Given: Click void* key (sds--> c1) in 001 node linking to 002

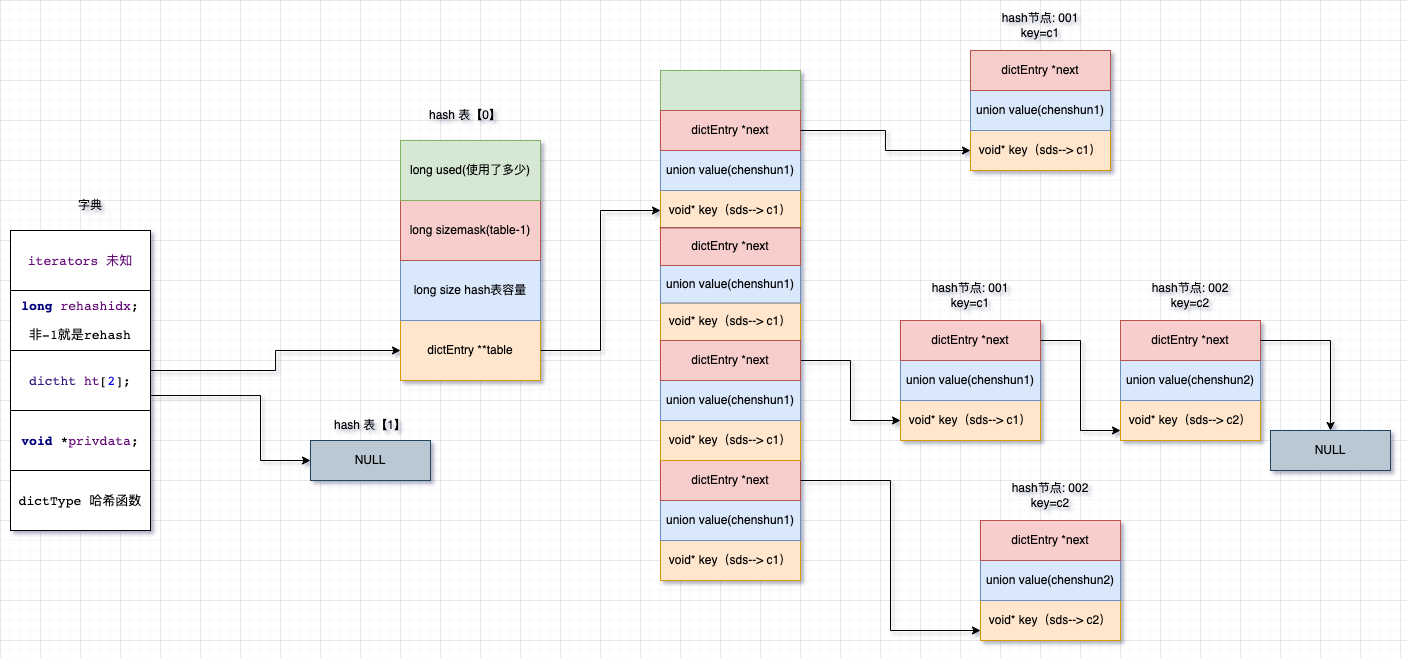Looking at the screenshot, I should click(x=970, y=420).
